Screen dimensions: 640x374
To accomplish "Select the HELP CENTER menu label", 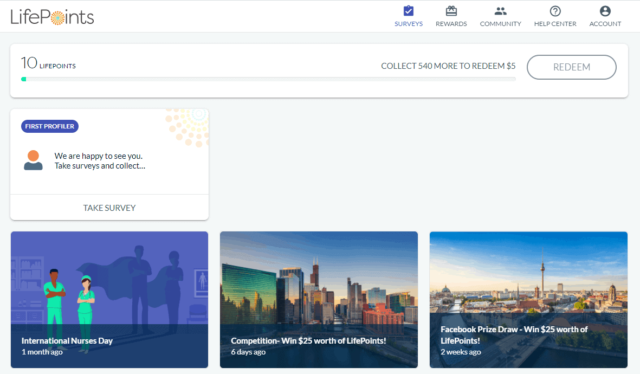I will coord(555,24).
